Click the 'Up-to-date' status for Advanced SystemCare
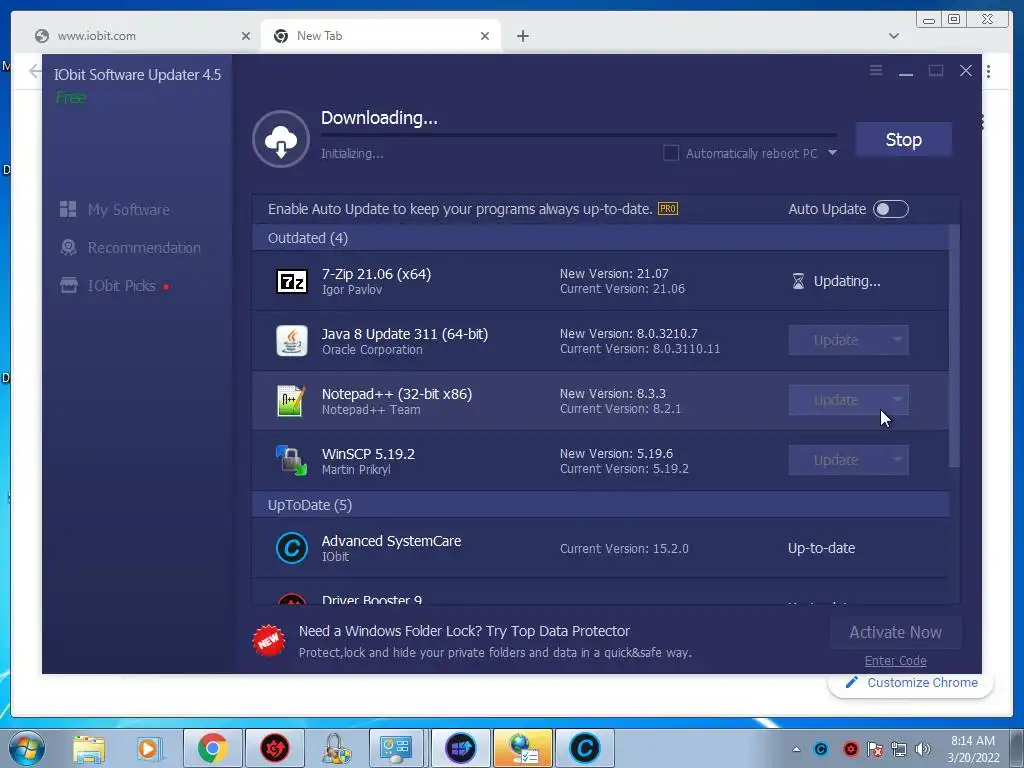Screen dimensions: 1024x768 [822, 548]
